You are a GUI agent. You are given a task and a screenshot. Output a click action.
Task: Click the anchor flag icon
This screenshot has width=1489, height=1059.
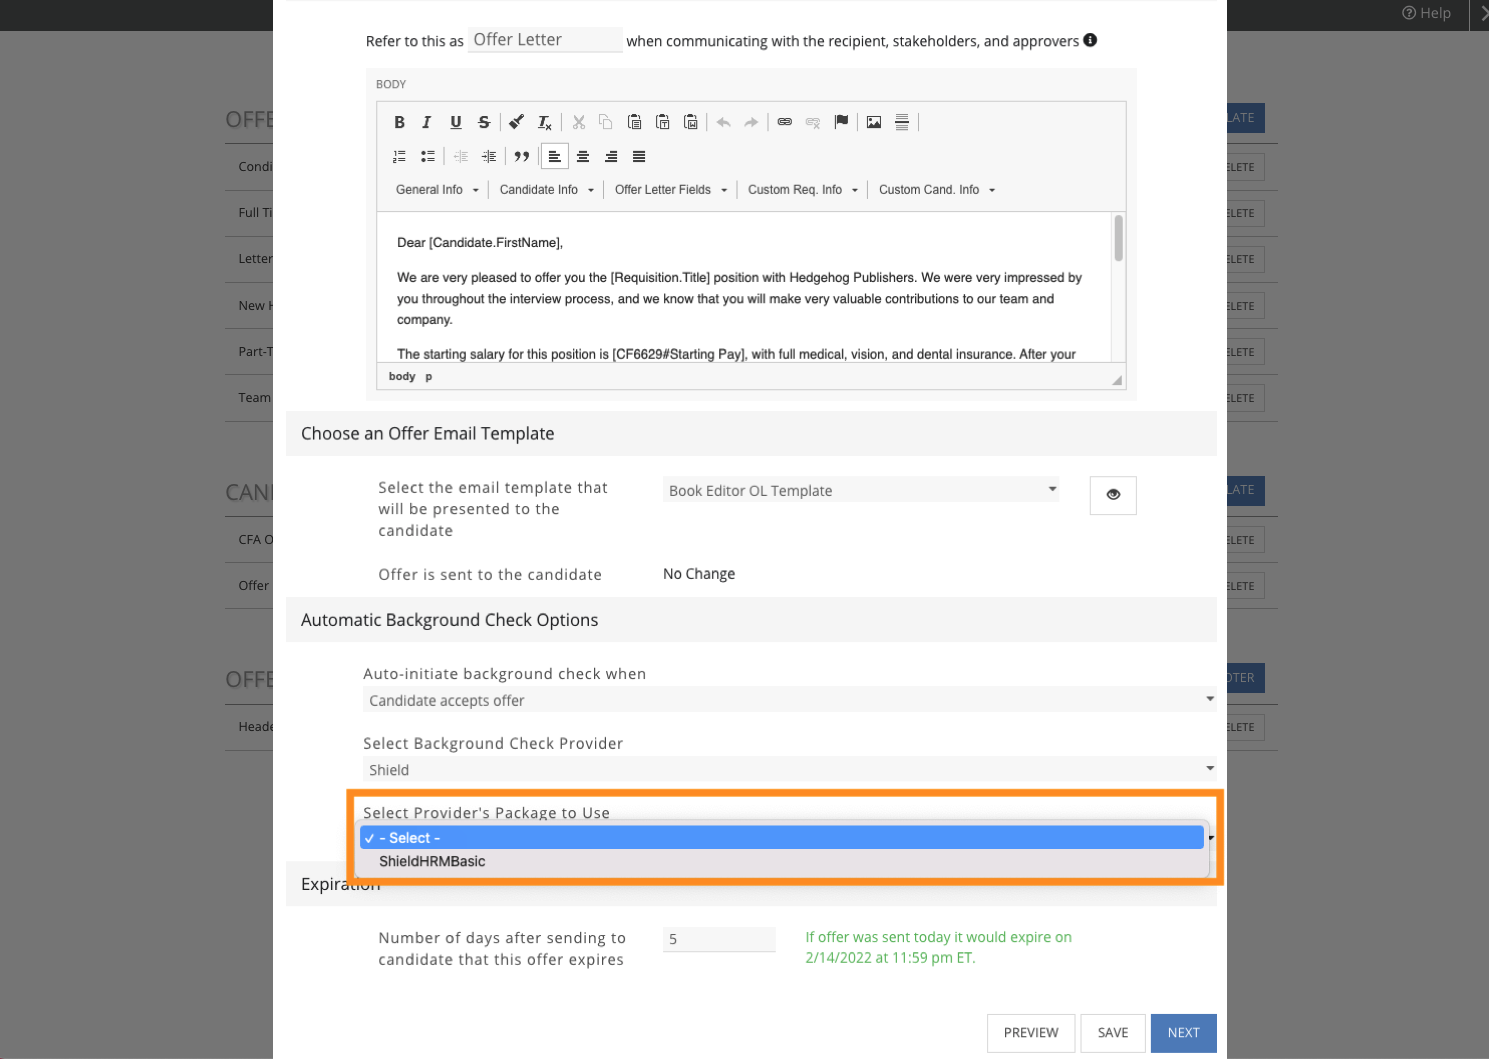point(841,122)
